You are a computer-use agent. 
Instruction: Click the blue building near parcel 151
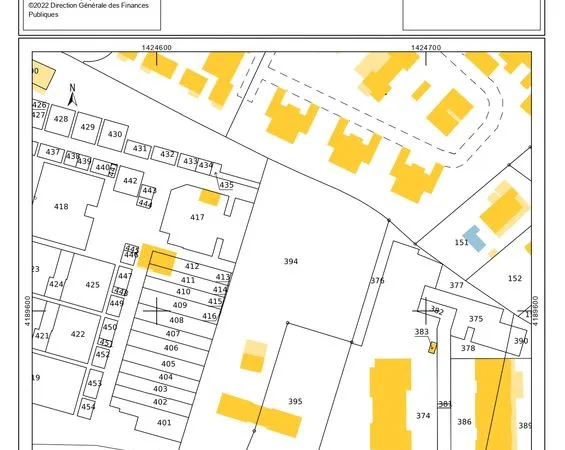pyautogui.click(x=474, y=238)
